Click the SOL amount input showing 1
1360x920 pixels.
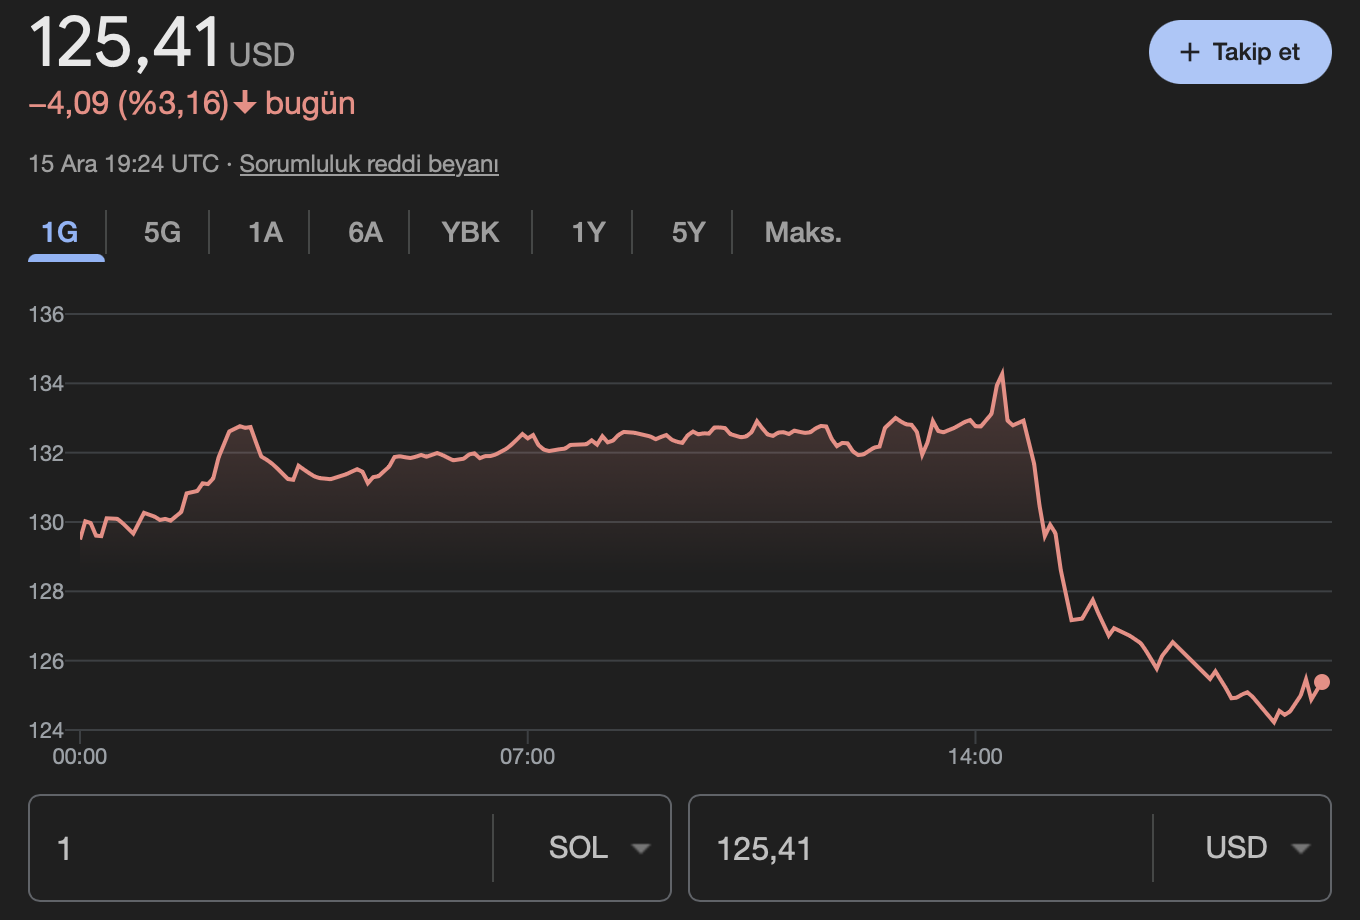tap(260, 849)
